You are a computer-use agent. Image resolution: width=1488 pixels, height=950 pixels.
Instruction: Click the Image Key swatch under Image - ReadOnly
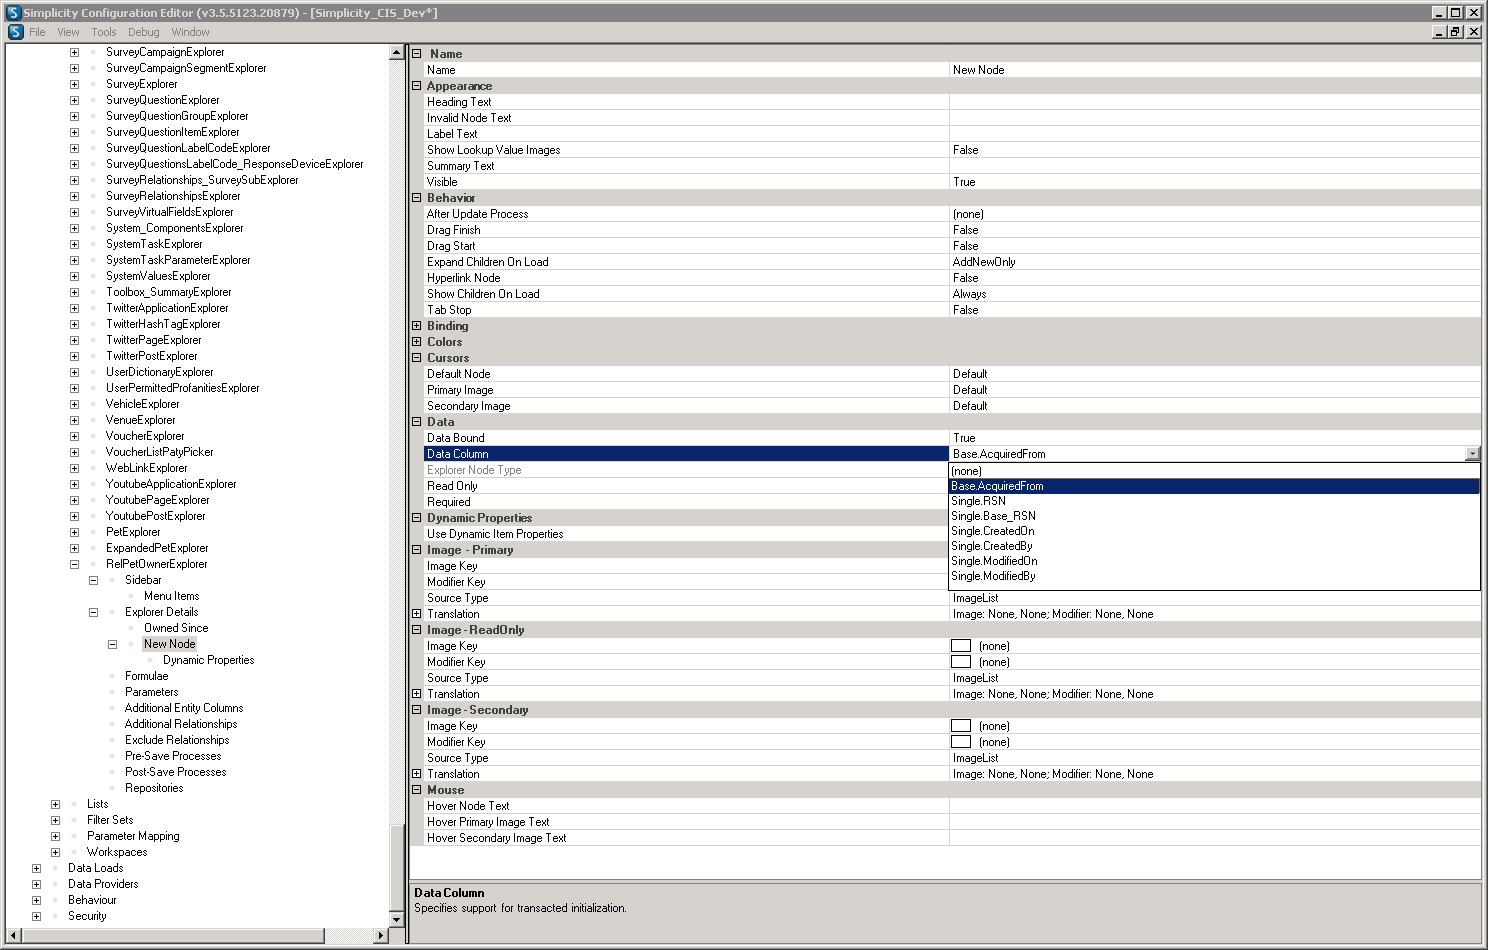click(x=960, y=646)
